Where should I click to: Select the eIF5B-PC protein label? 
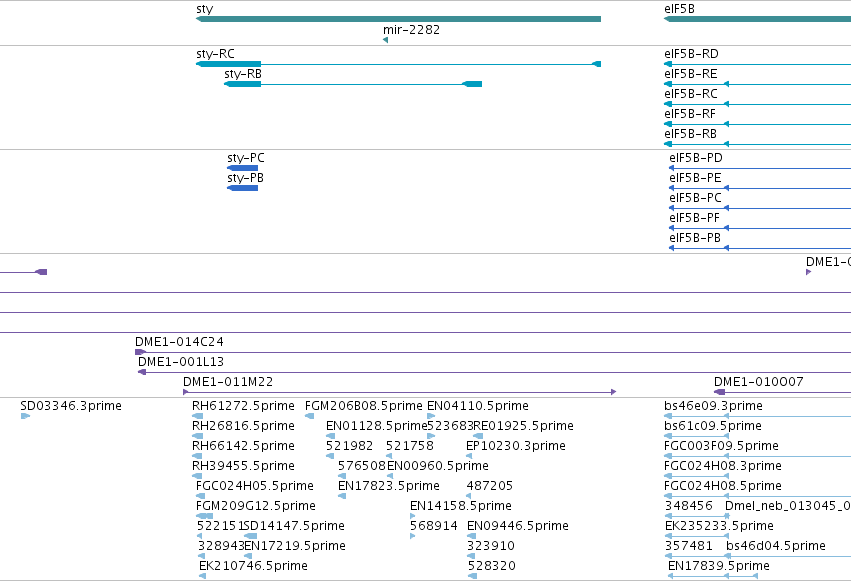pos(695,198)
